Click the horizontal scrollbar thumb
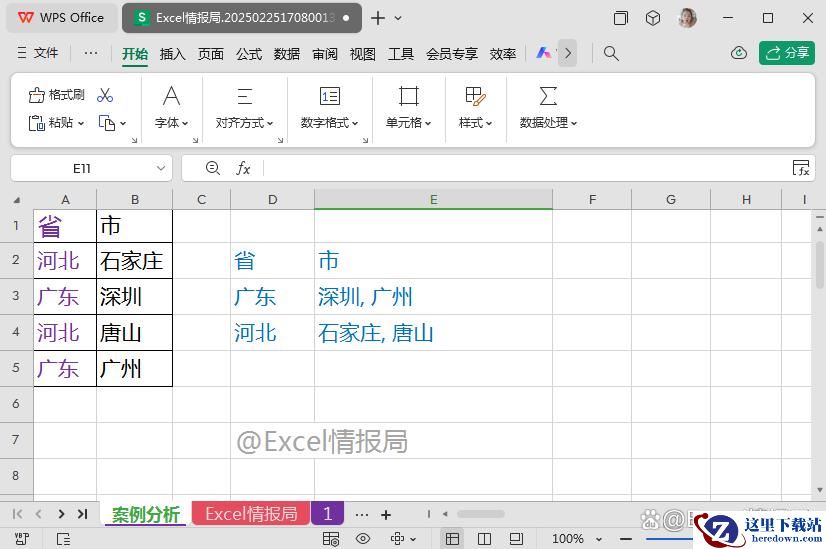The height and width of the screenshot is (549, 826). coord(480,514)
